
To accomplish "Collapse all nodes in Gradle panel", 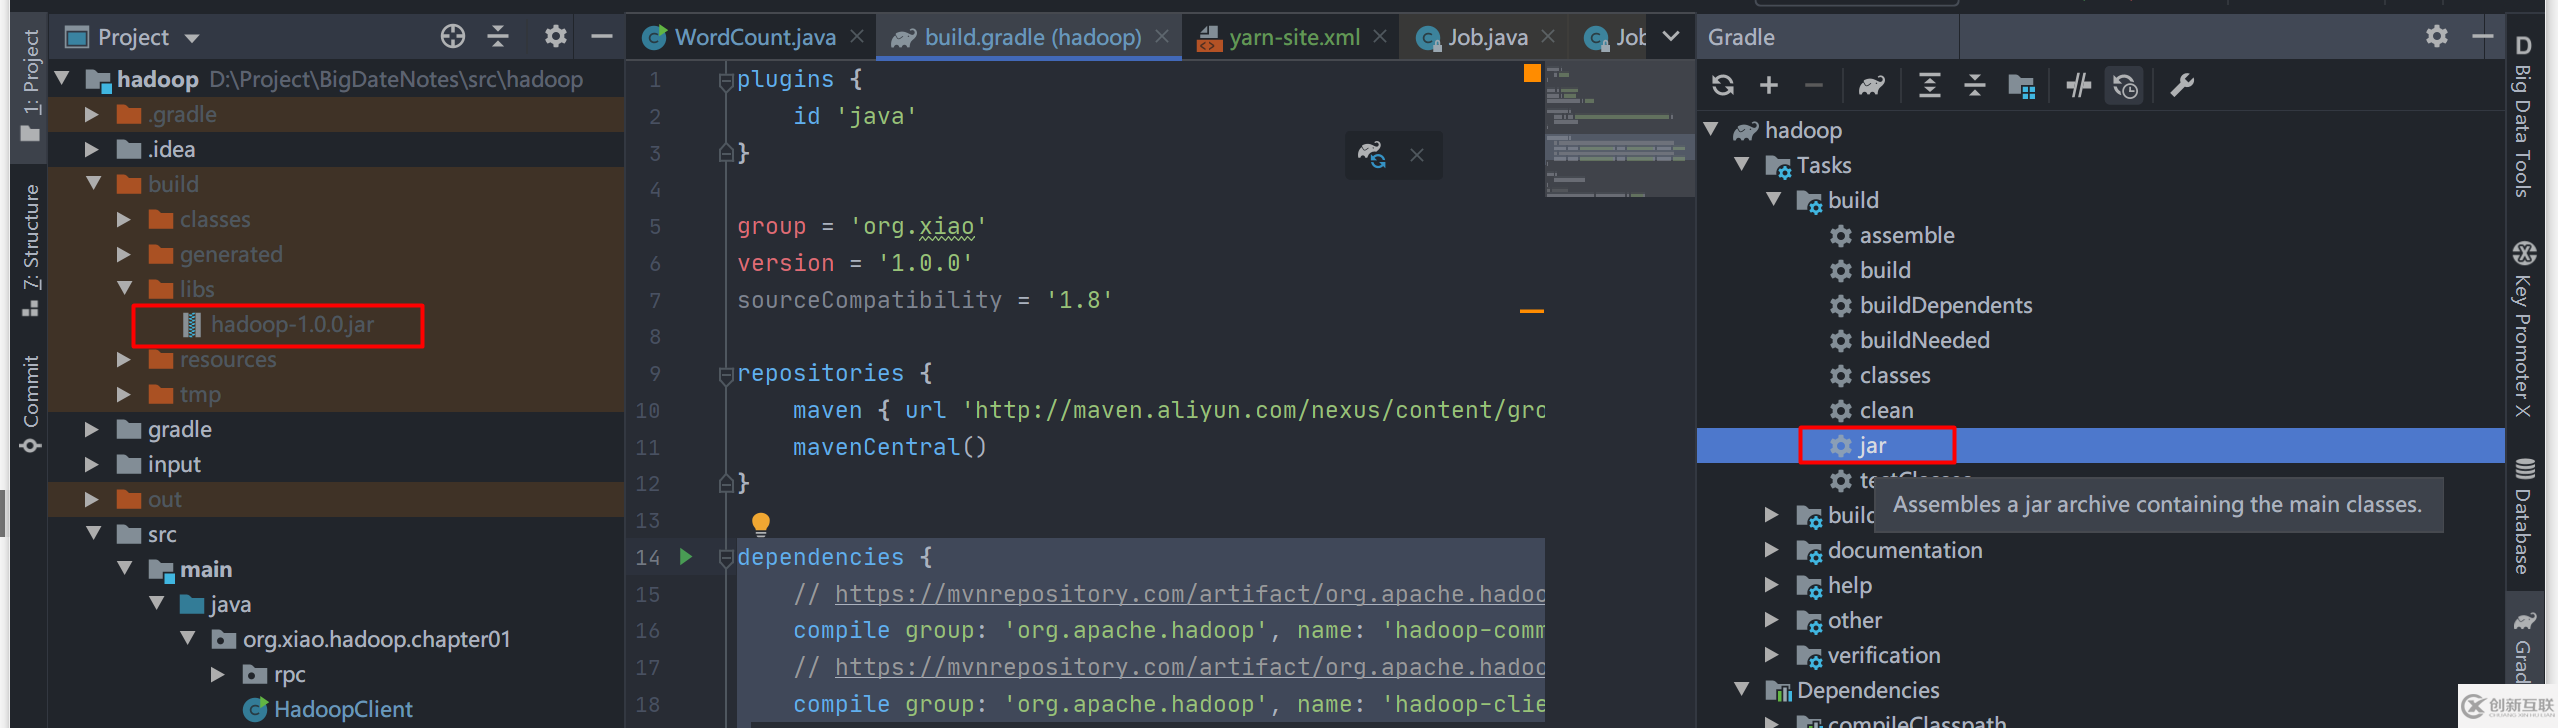I will click(x=1975, y=86).
